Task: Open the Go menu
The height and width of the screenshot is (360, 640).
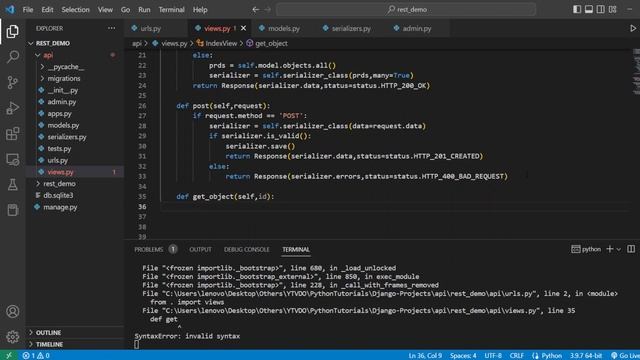Action: [x=125, y=9]
